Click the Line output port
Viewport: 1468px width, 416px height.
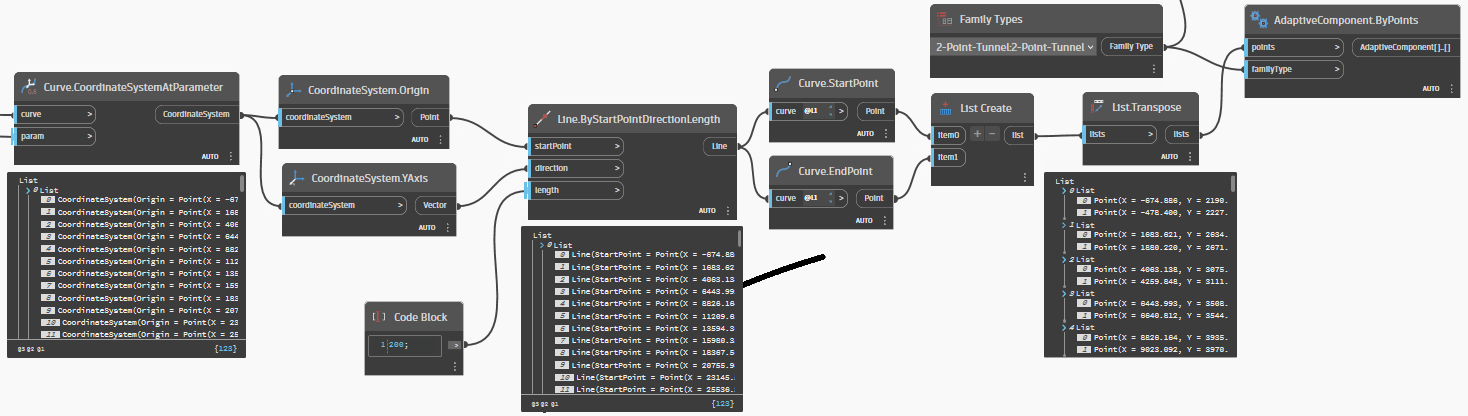tap(719, 146)
